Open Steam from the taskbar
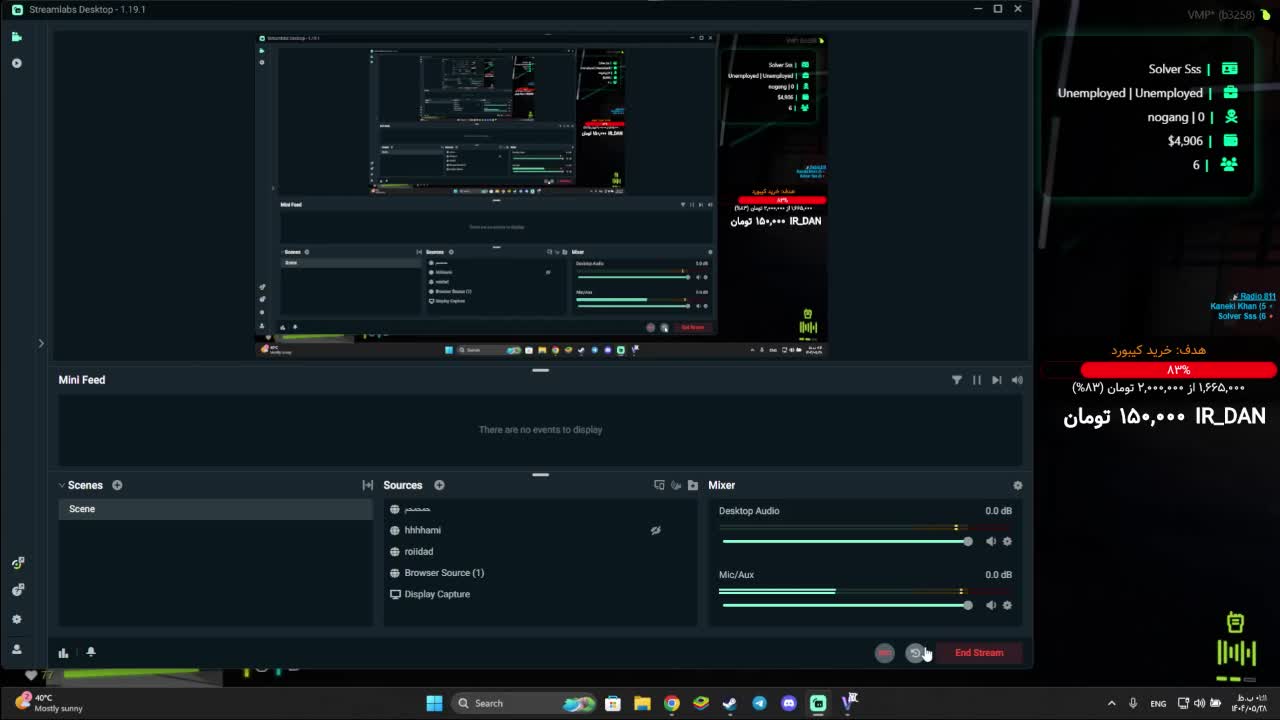This screenshot has height=720, width=1280. point(730,703)
